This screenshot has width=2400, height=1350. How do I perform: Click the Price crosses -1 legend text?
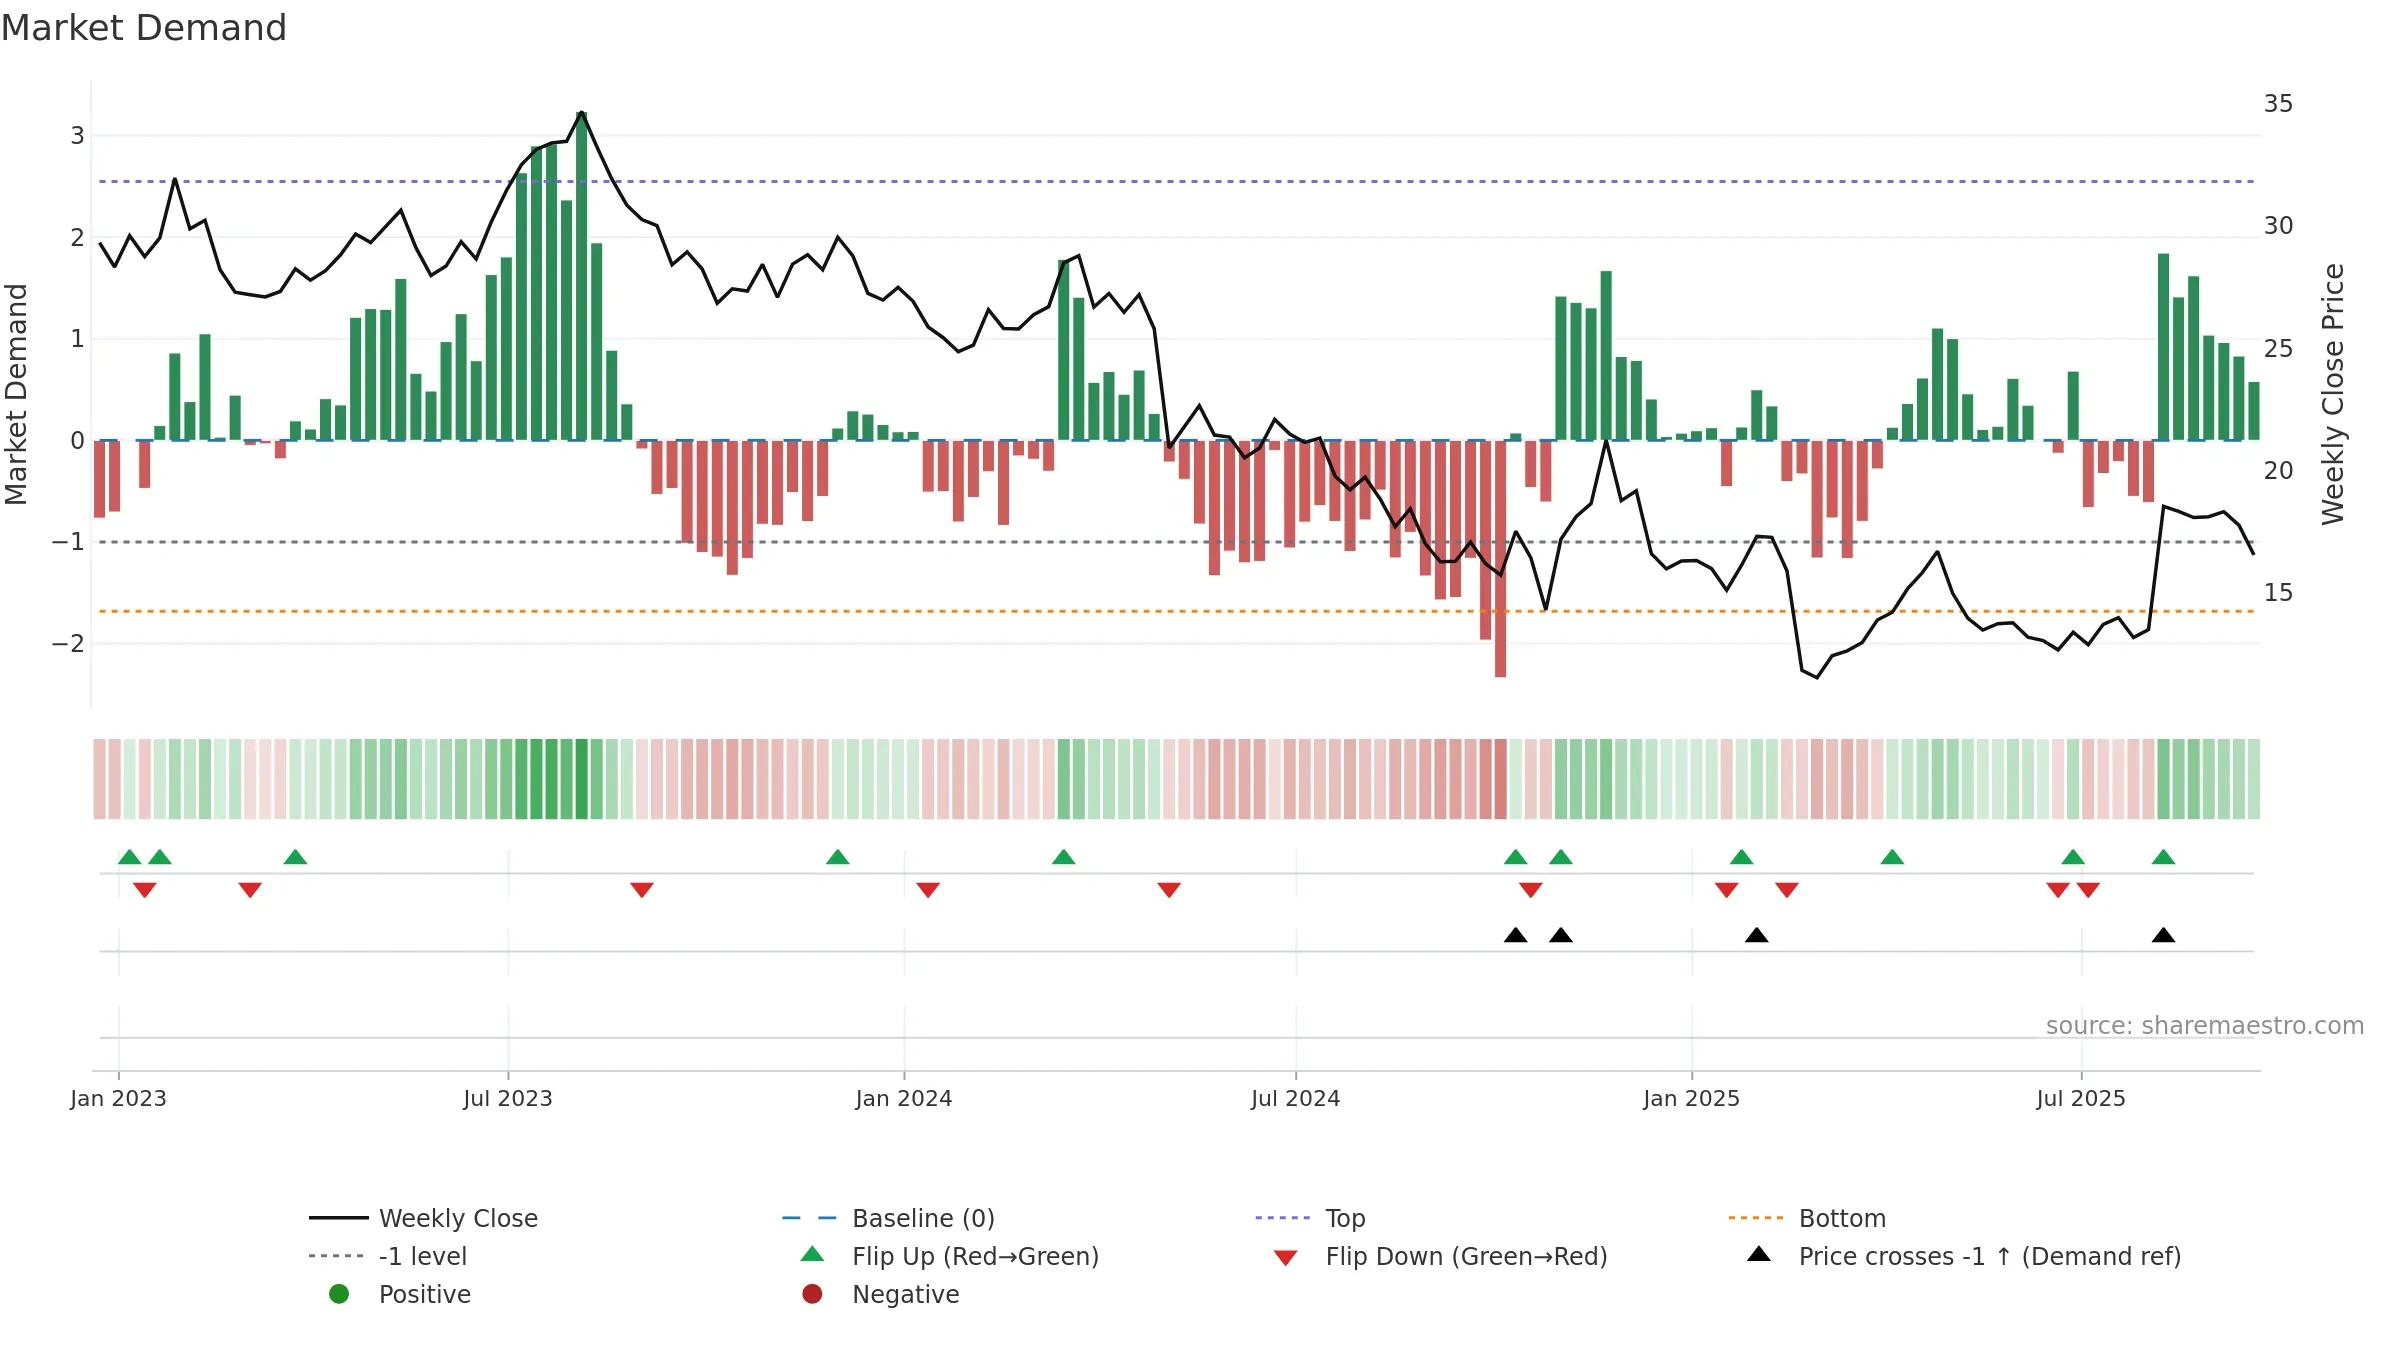[1990, 1256]
